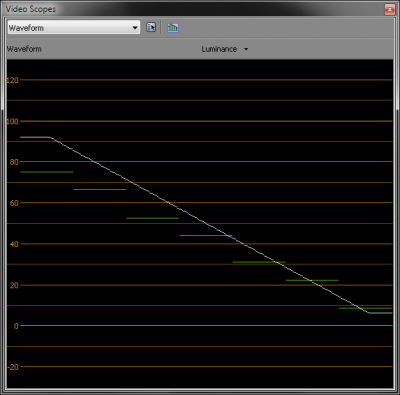Toggle Update Scopes While Playing icon
Viewport: 400px width, 395px height.
[173, 27]
